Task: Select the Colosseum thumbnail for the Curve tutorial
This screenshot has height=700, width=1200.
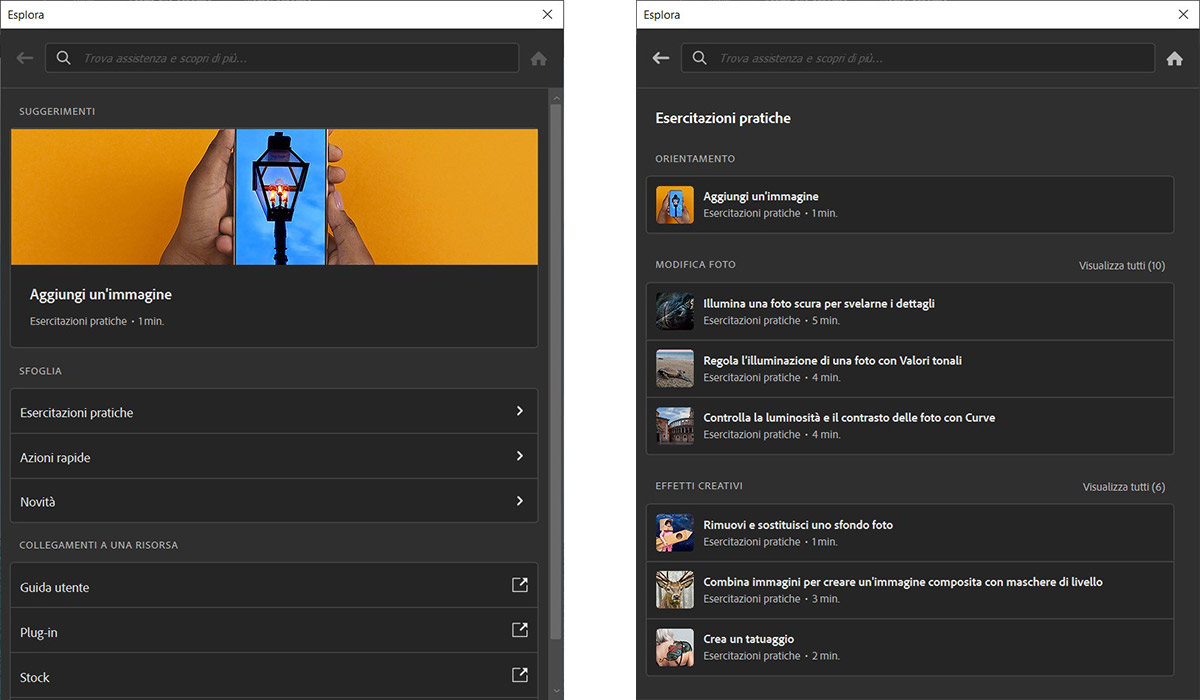Action: coord(675,426)
